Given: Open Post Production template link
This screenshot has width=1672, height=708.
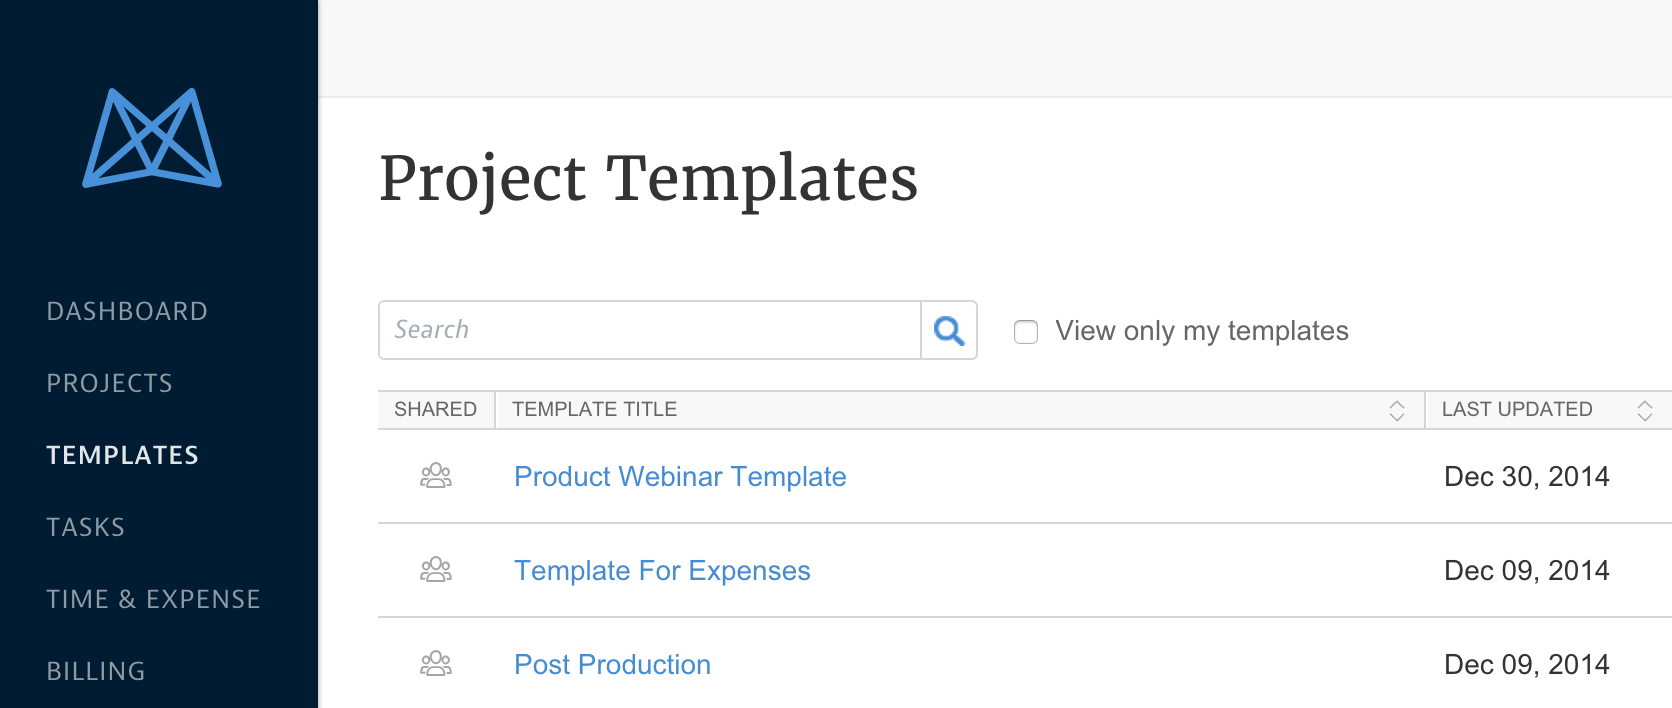Looking at the screenshot, I should click(x=612, y=664).
